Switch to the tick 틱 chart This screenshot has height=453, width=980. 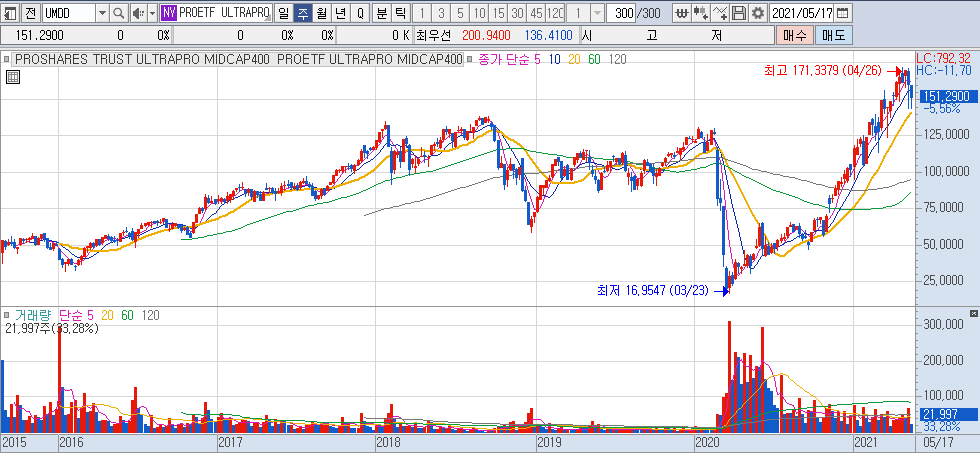click(x=400, y=12)
